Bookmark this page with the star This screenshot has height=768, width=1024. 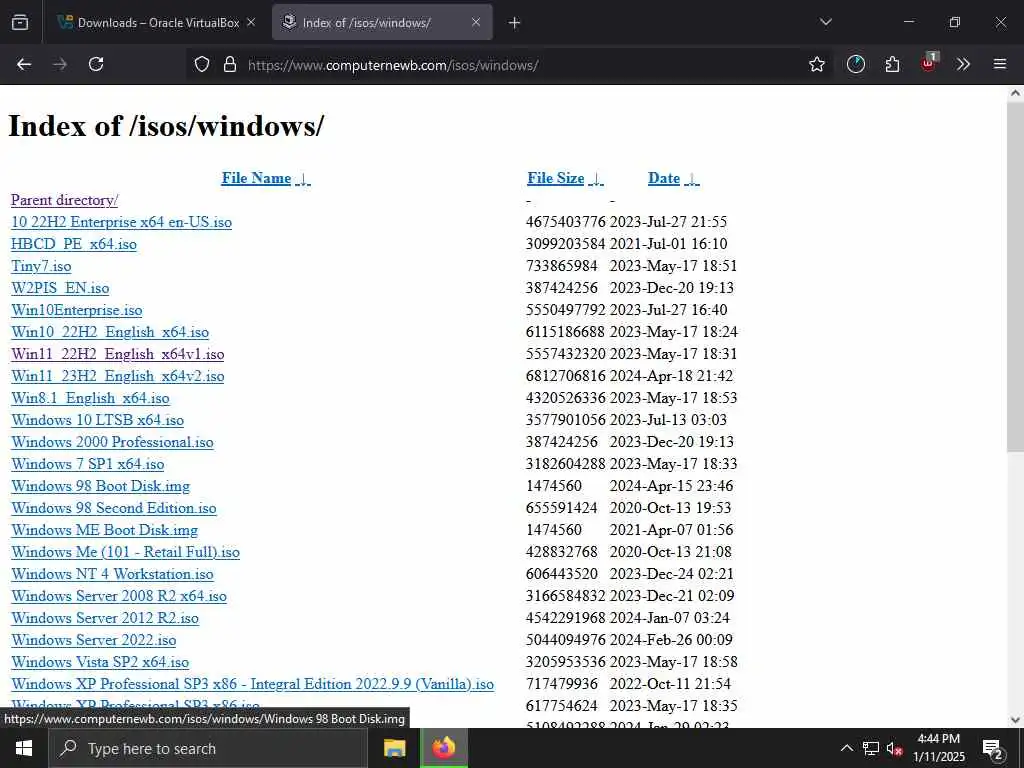[816, 64]
